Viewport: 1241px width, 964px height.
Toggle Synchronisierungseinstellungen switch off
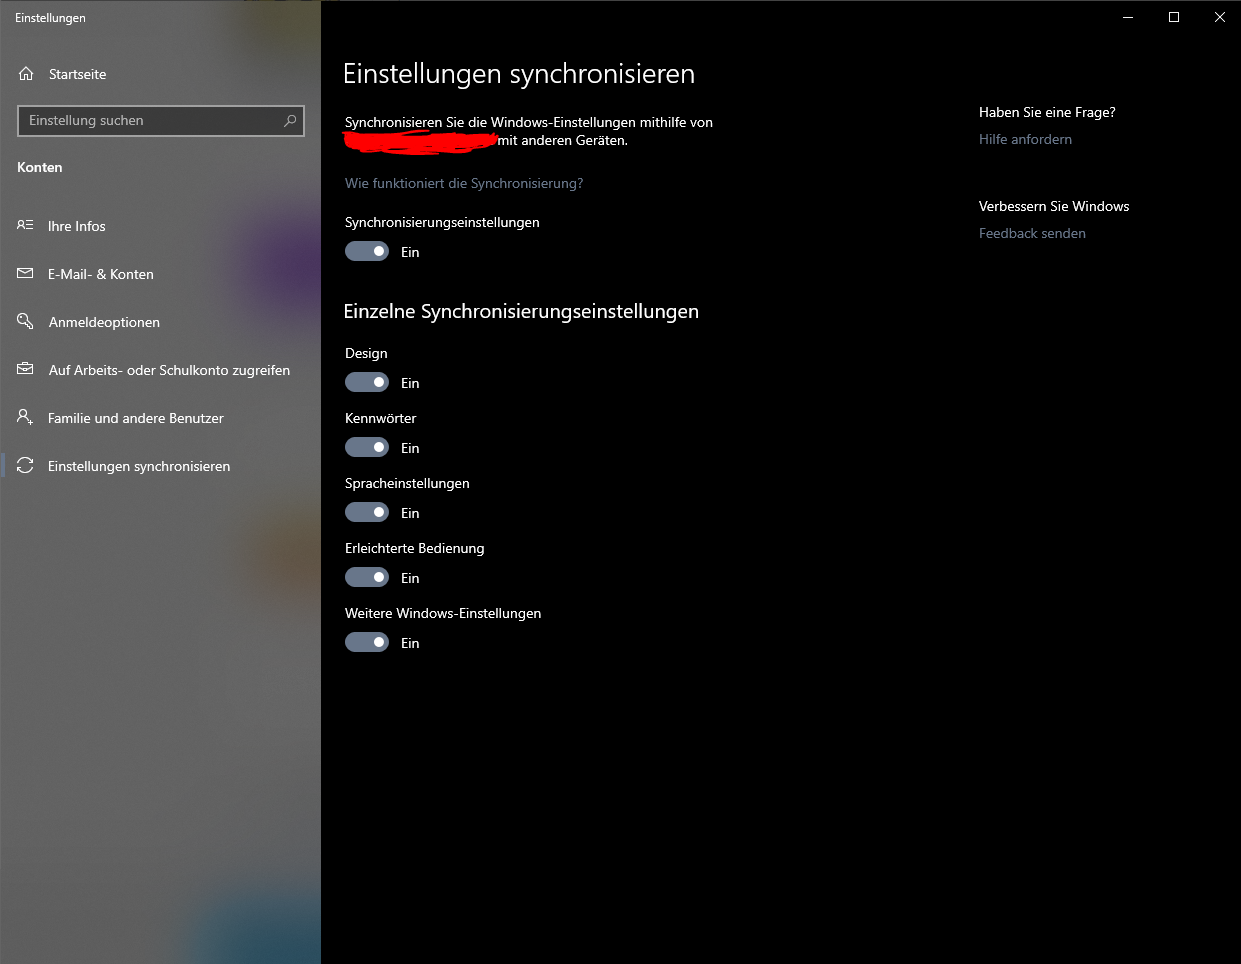pos(367,251)
